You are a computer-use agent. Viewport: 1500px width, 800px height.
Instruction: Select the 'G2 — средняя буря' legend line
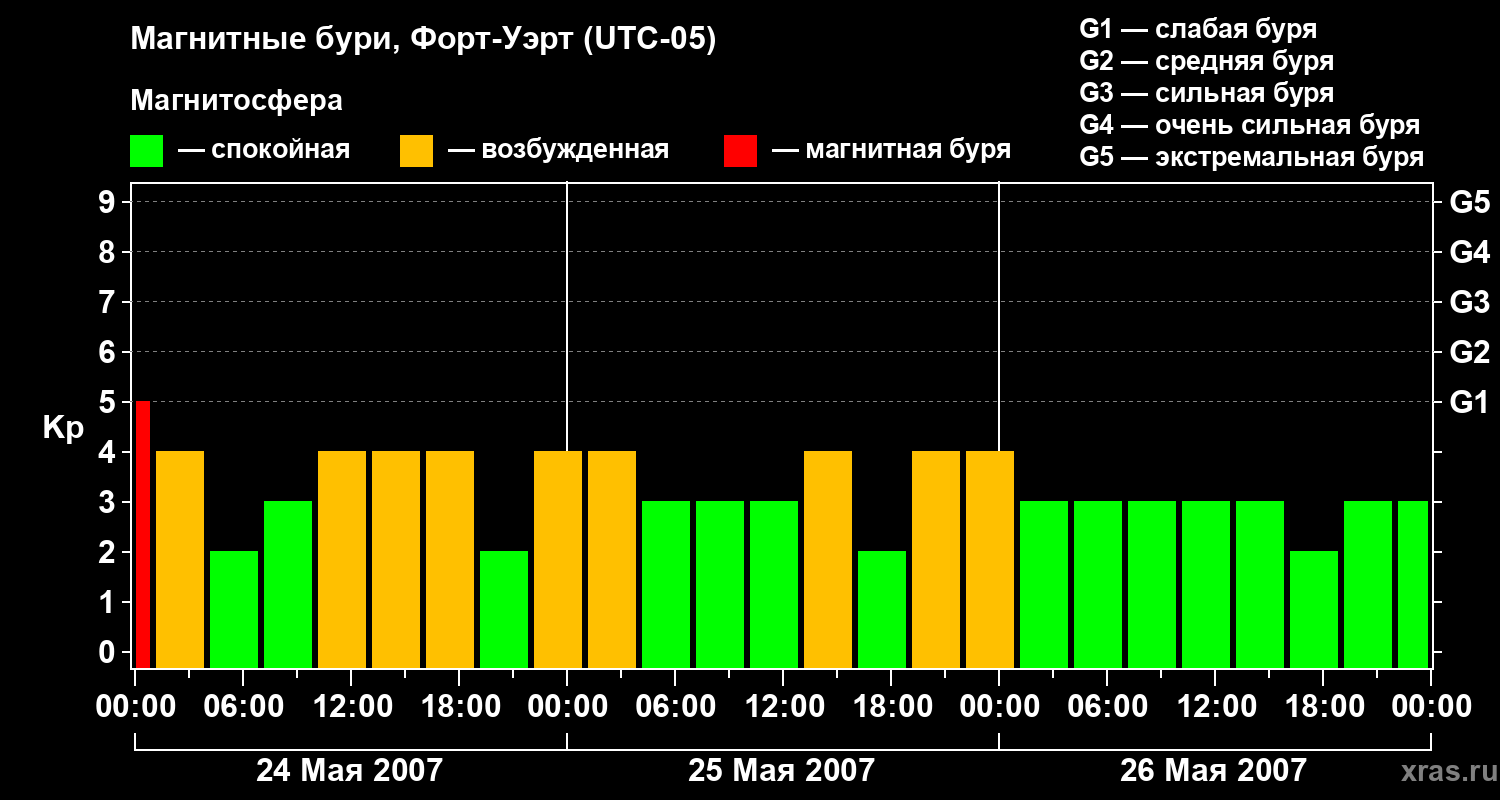[1207, 61]
